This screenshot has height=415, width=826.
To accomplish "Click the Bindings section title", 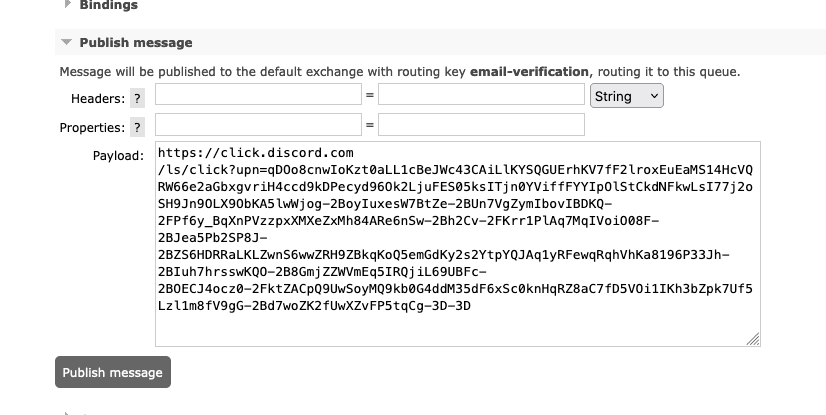I will [x=109, y=5].
